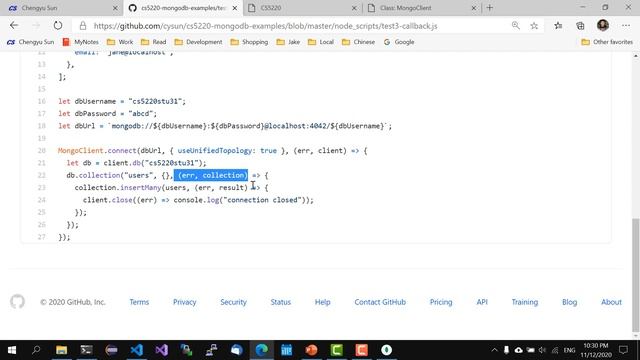Open the Windows Start menu
The width and height of the screenshot is (640, 360).
coord(12,350)
